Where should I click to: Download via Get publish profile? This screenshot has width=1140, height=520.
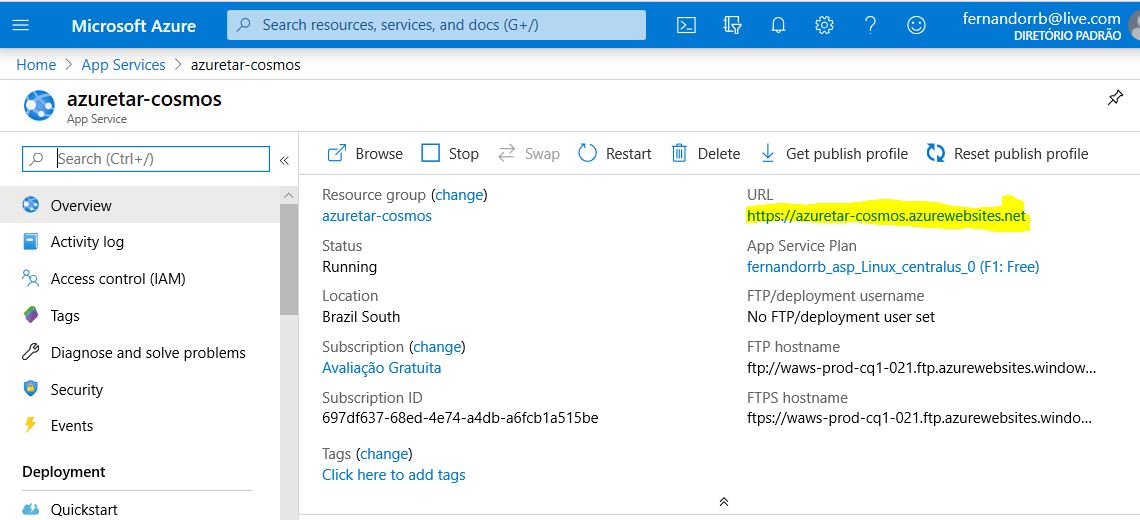(x=834, y=153)
